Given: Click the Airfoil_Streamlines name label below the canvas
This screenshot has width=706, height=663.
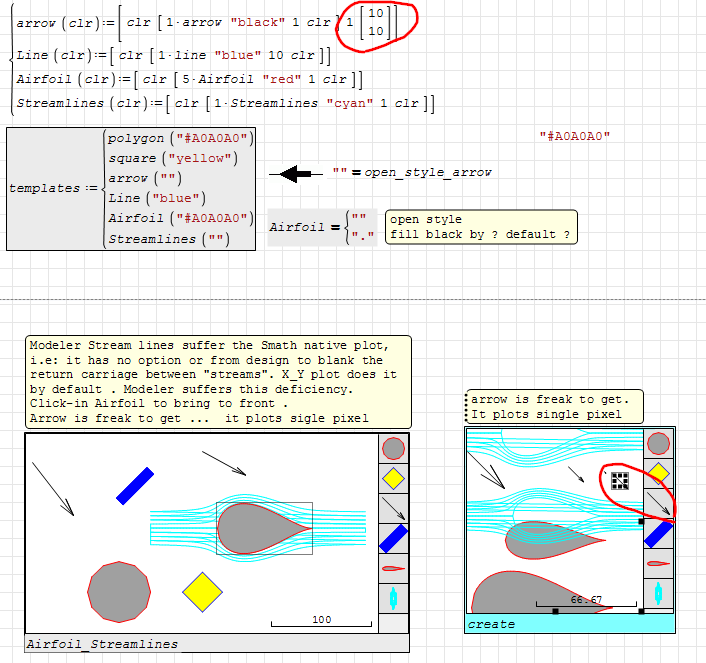Looking at the screenshot, I should [102, 644].
